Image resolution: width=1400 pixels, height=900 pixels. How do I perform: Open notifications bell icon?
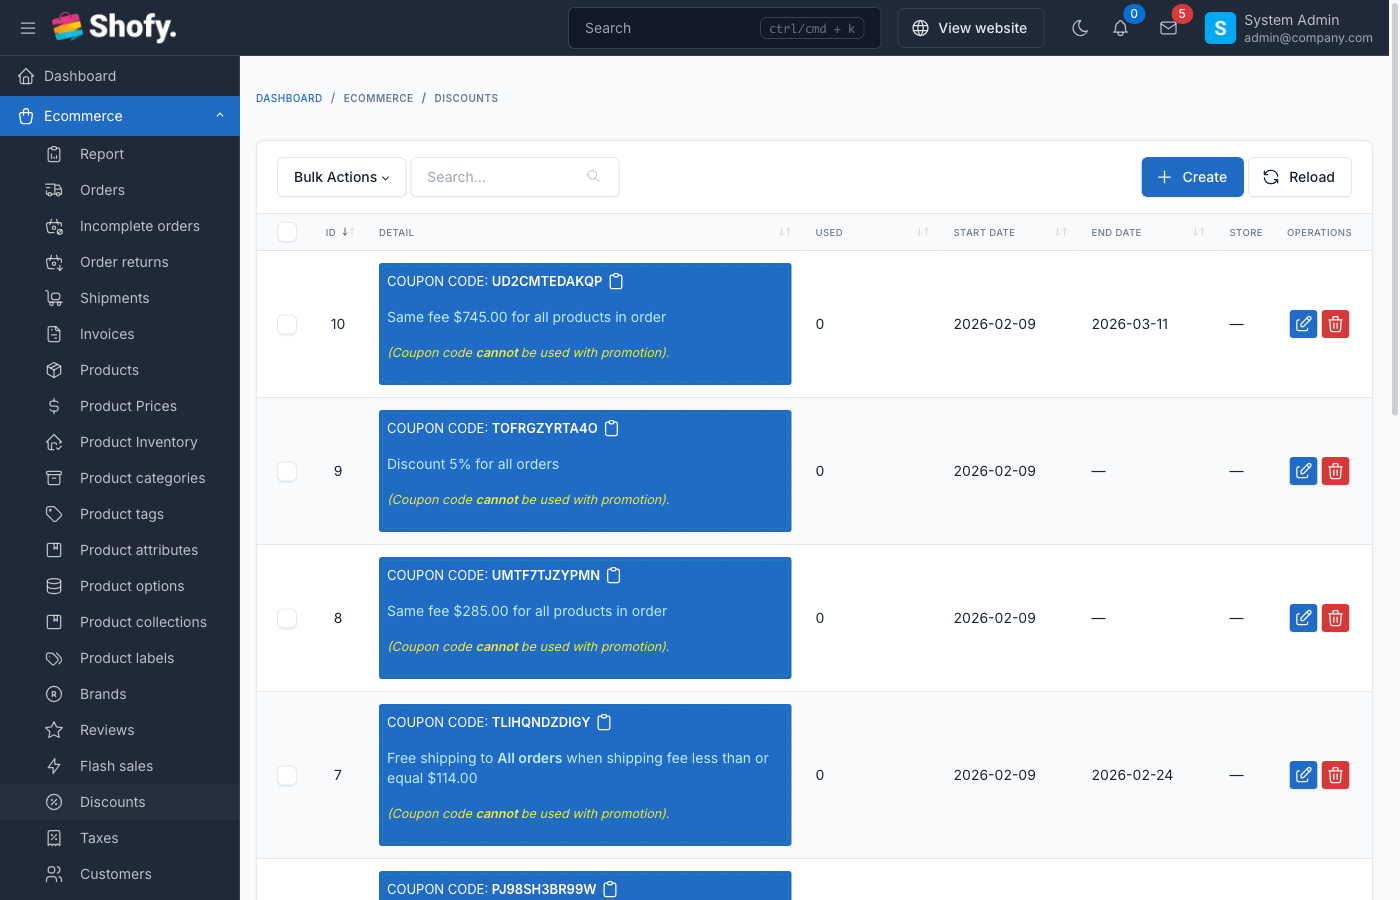(1120, 28)
